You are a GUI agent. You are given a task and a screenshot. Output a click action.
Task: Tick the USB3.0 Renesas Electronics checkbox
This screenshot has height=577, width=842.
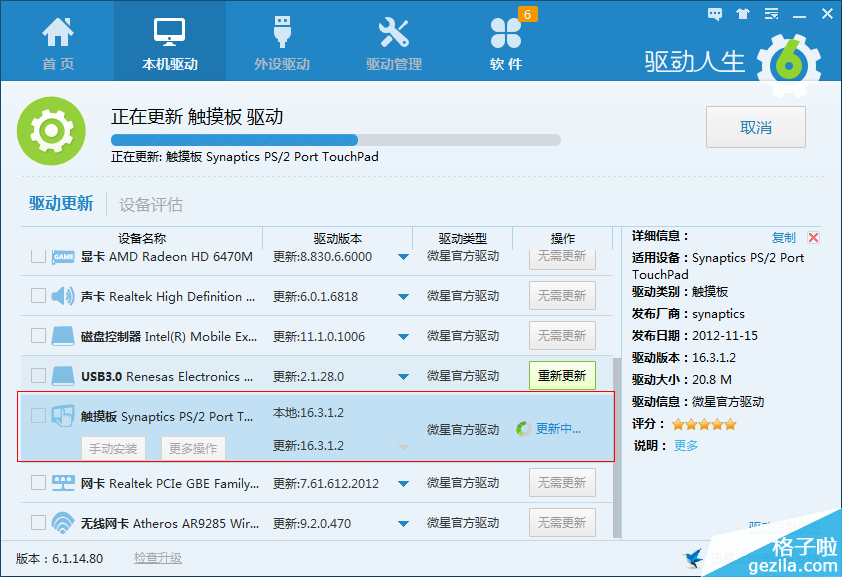[38, 376]
